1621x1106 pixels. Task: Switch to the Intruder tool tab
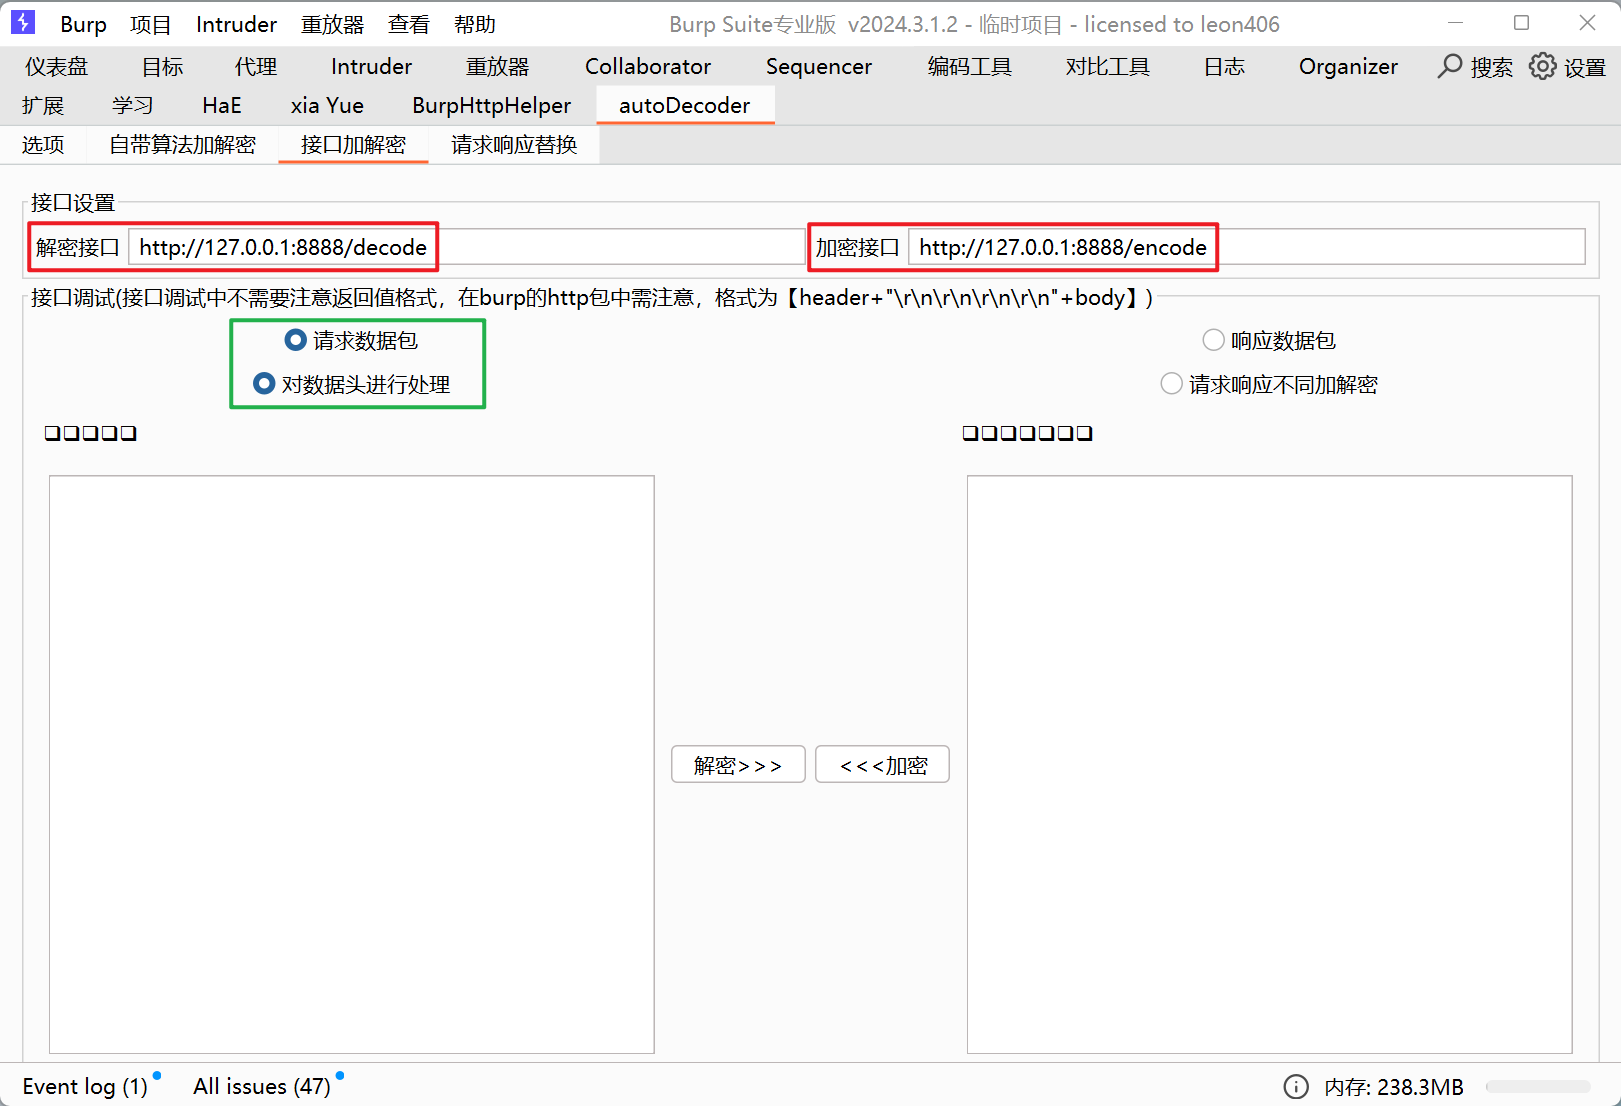tap(371, 67)
